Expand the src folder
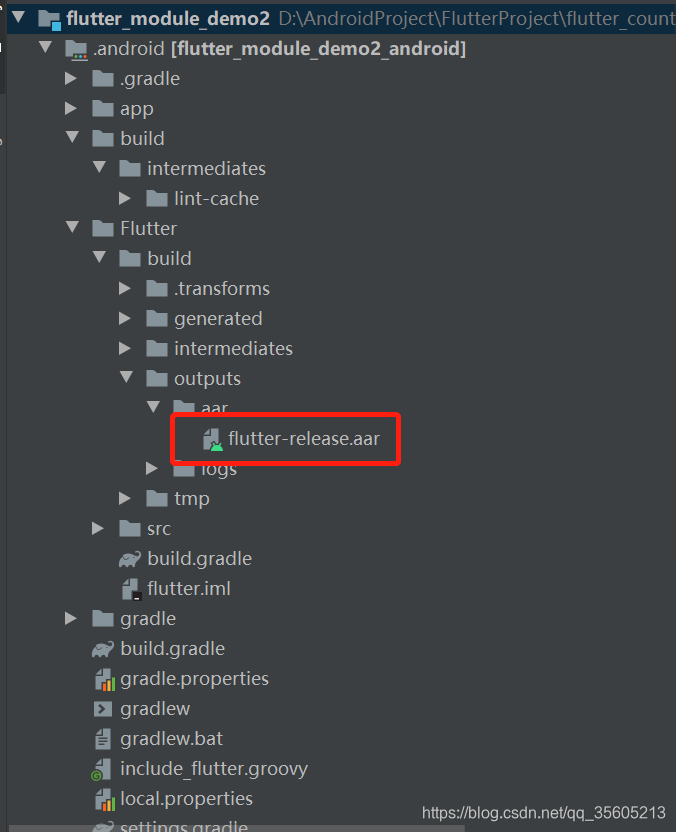The height and width of the screenshot is (832, 676). [x=97, y=528]
